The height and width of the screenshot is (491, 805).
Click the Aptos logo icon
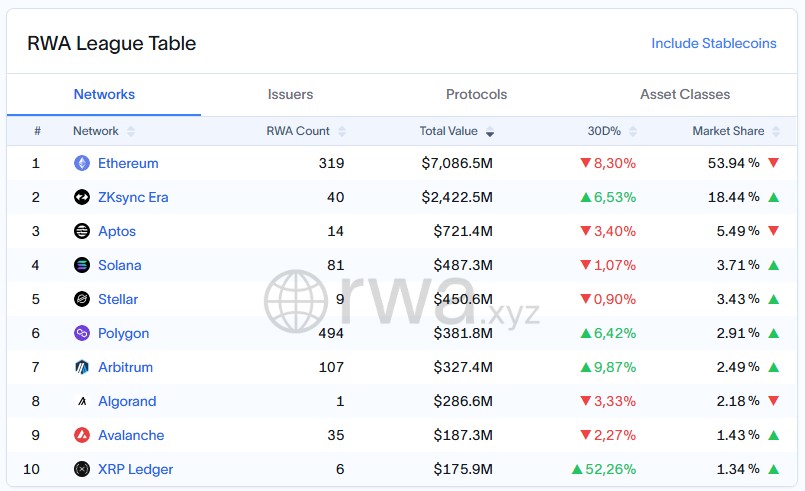(x=82, y=231)
